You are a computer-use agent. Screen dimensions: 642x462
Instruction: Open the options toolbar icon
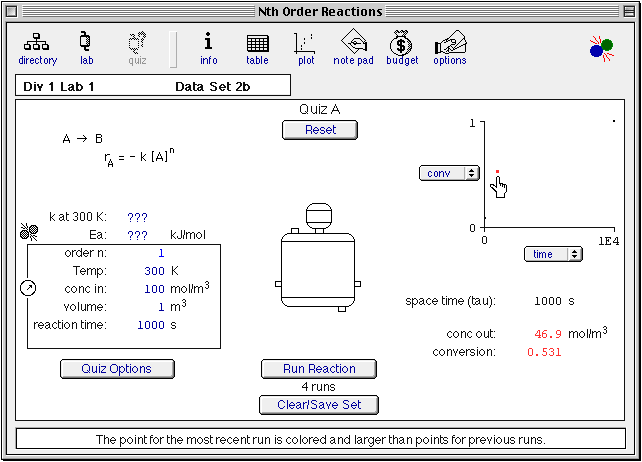pos(449,46)
